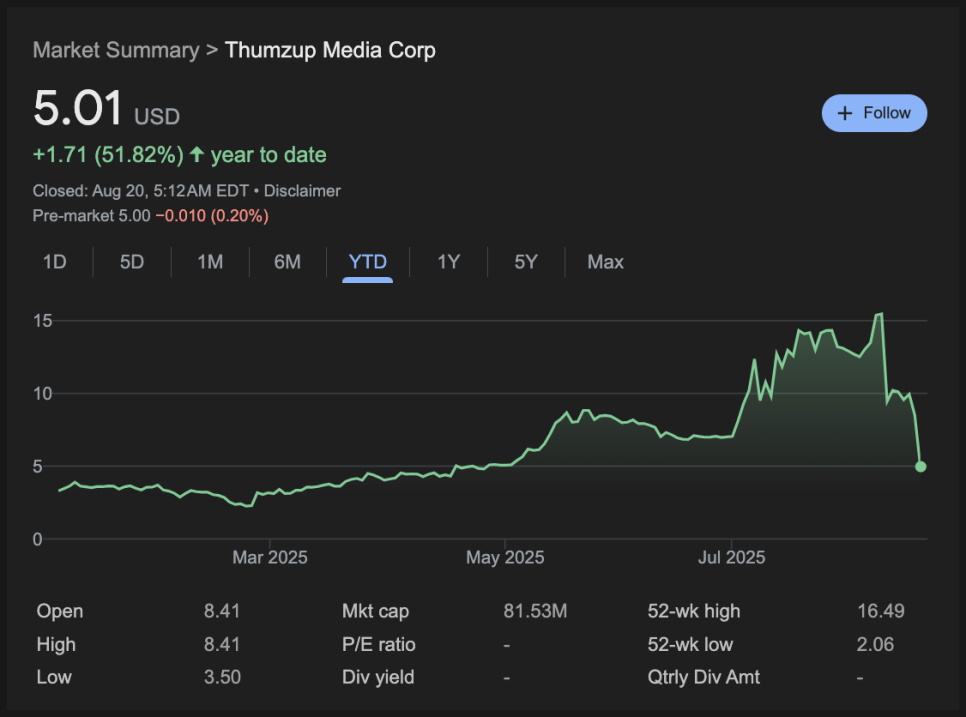The width and height of the screenshot is (966, 717).
Task: Click the Mar 2025 axis label
Action: [270, 557]
